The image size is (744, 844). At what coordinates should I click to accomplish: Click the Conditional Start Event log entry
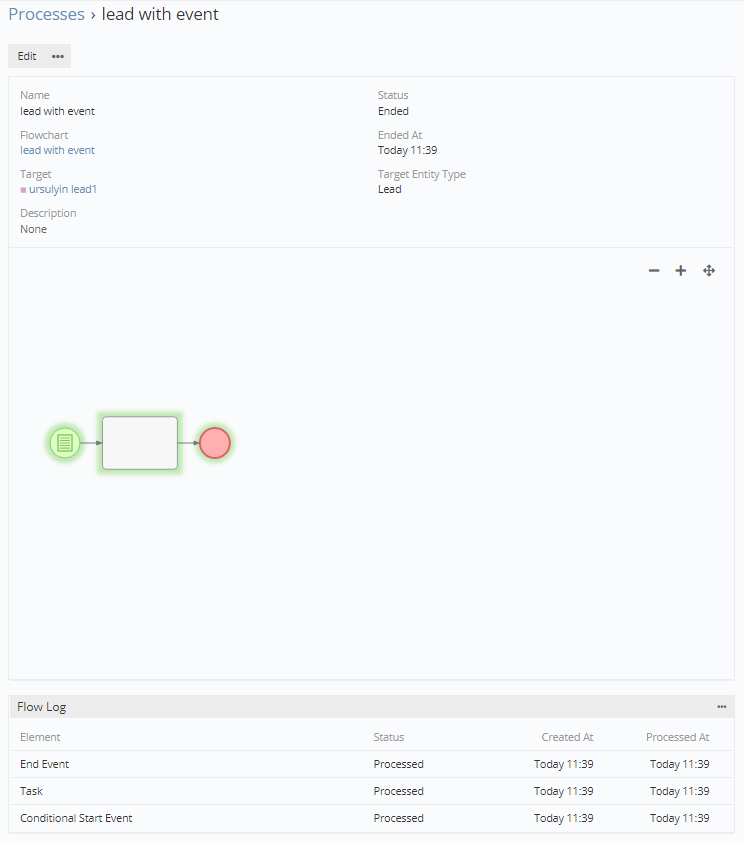click(x=76, y=818)
